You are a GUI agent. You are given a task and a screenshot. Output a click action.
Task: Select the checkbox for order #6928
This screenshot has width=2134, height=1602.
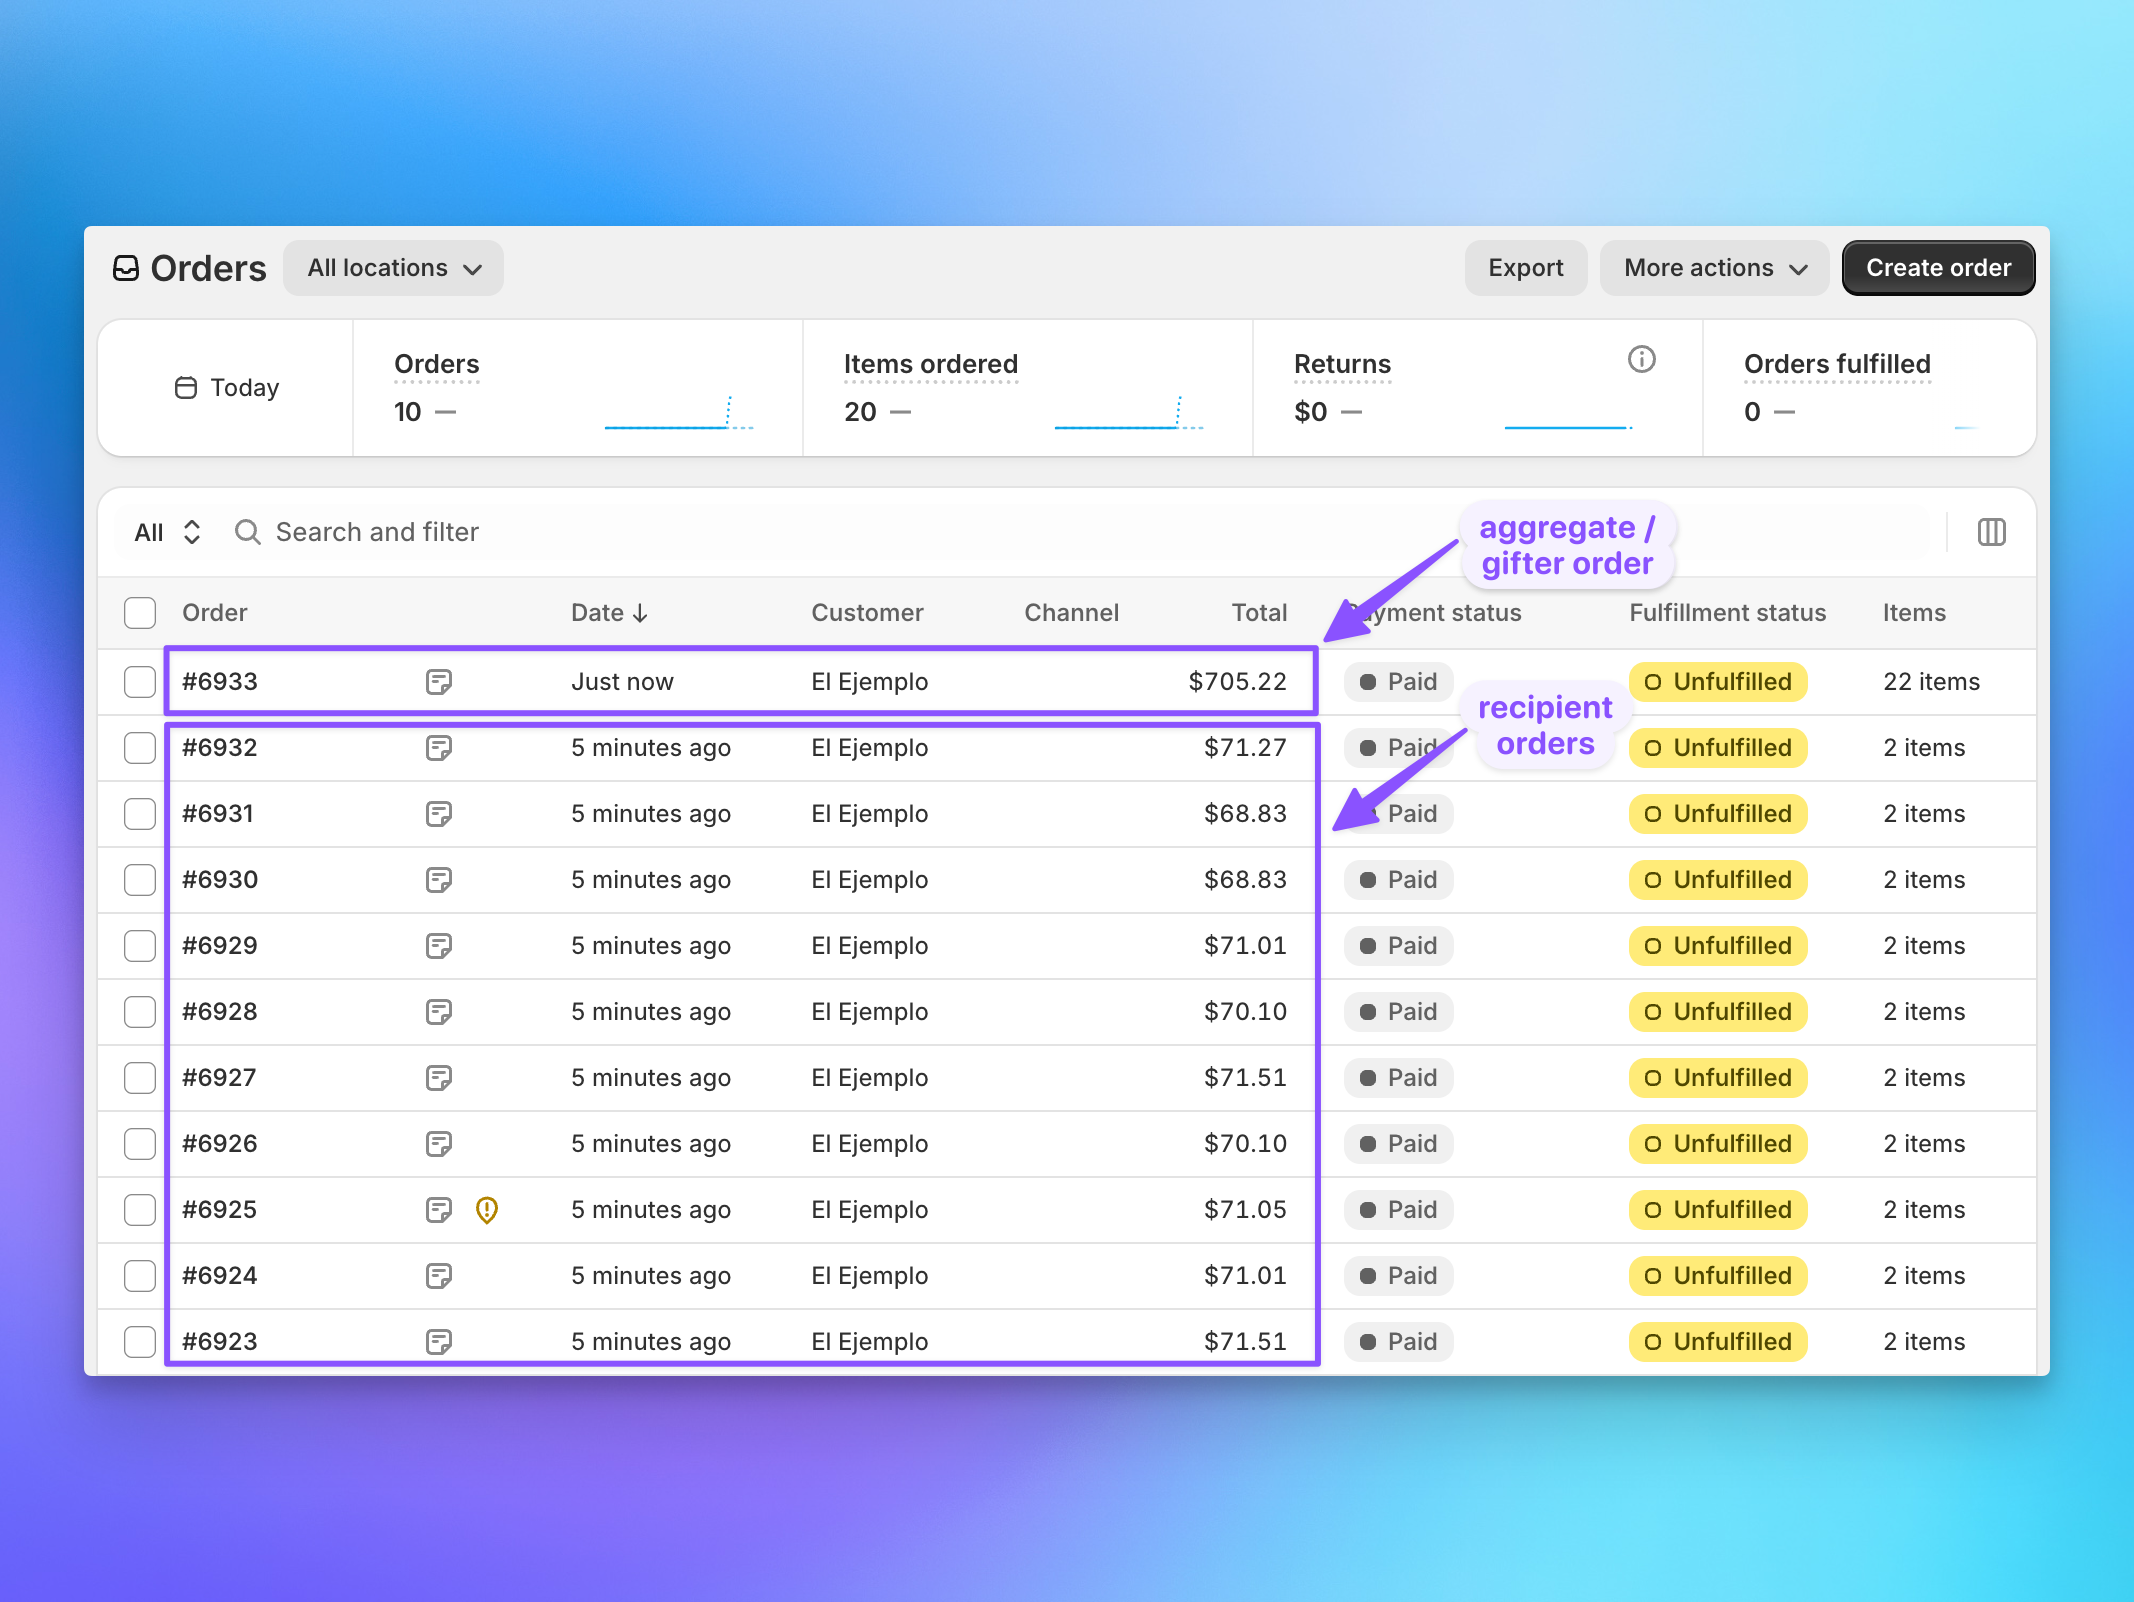click(139, 1011)
